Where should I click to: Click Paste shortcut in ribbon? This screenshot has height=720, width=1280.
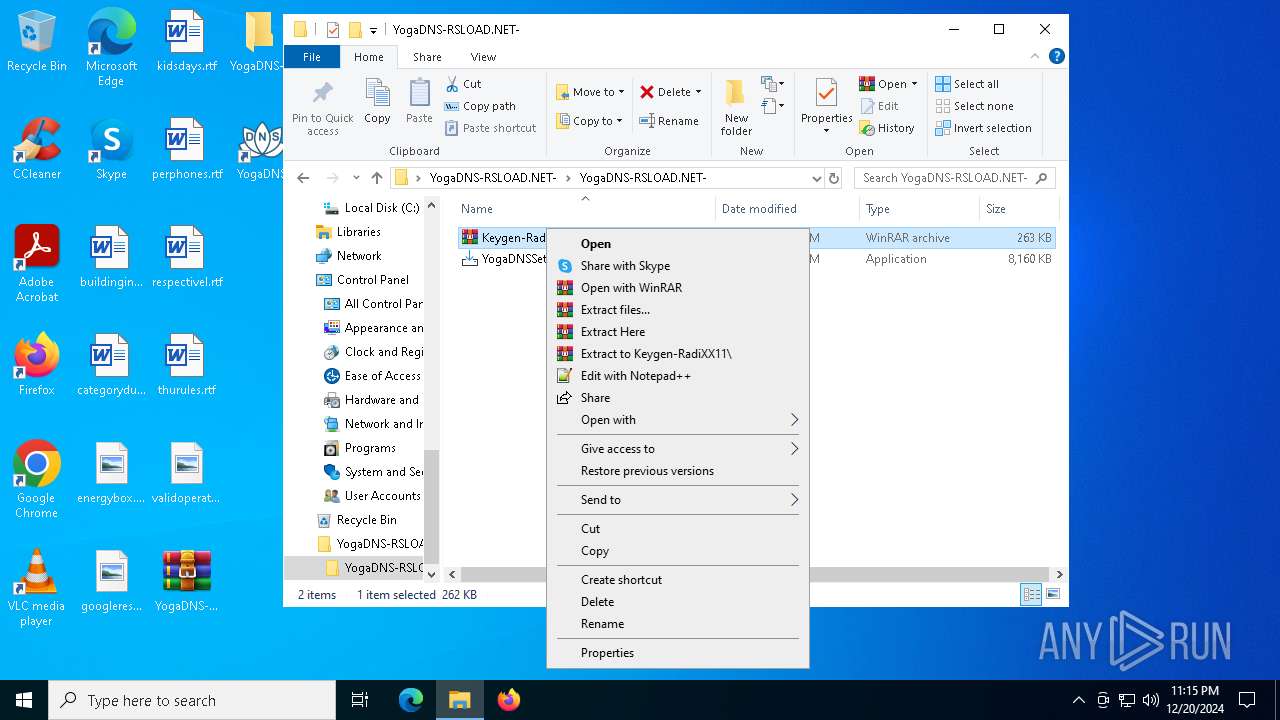(x=491, y=128)
